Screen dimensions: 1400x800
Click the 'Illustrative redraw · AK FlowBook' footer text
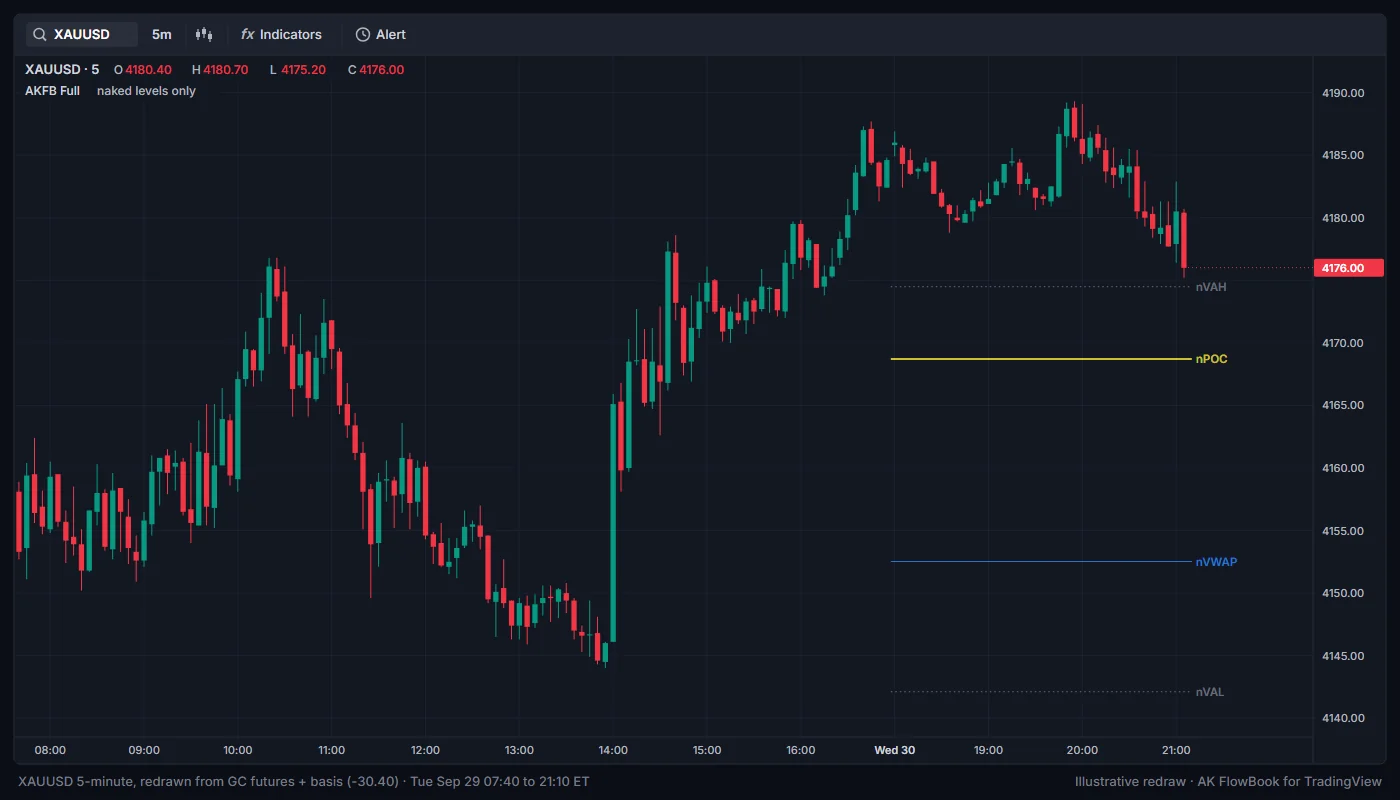(x=1229, y=781)
